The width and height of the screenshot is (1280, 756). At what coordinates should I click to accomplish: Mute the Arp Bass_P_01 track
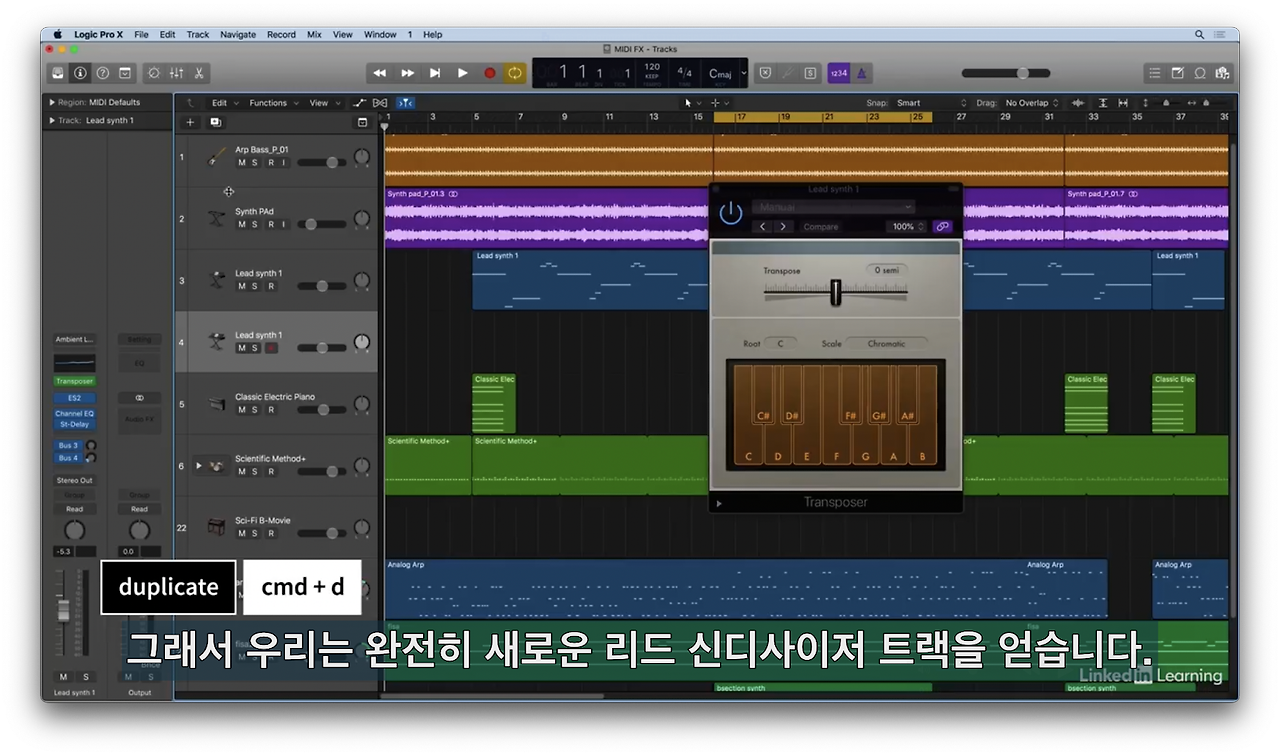click(x=241, y=162)
